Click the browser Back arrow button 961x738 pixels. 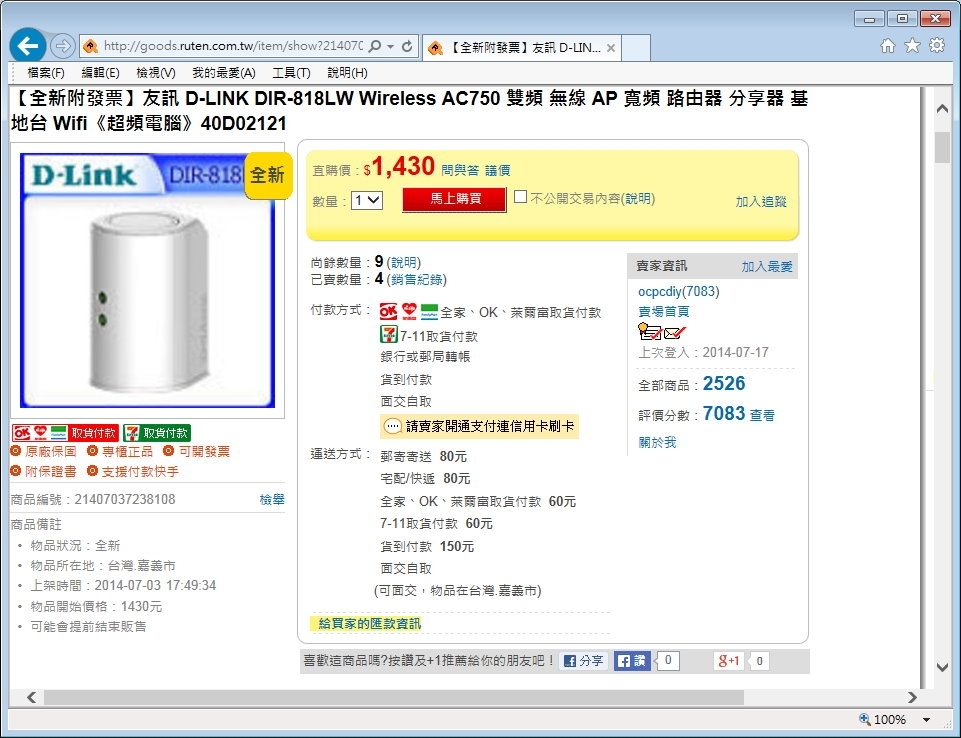pyautogui.click(x=28, y=45)
